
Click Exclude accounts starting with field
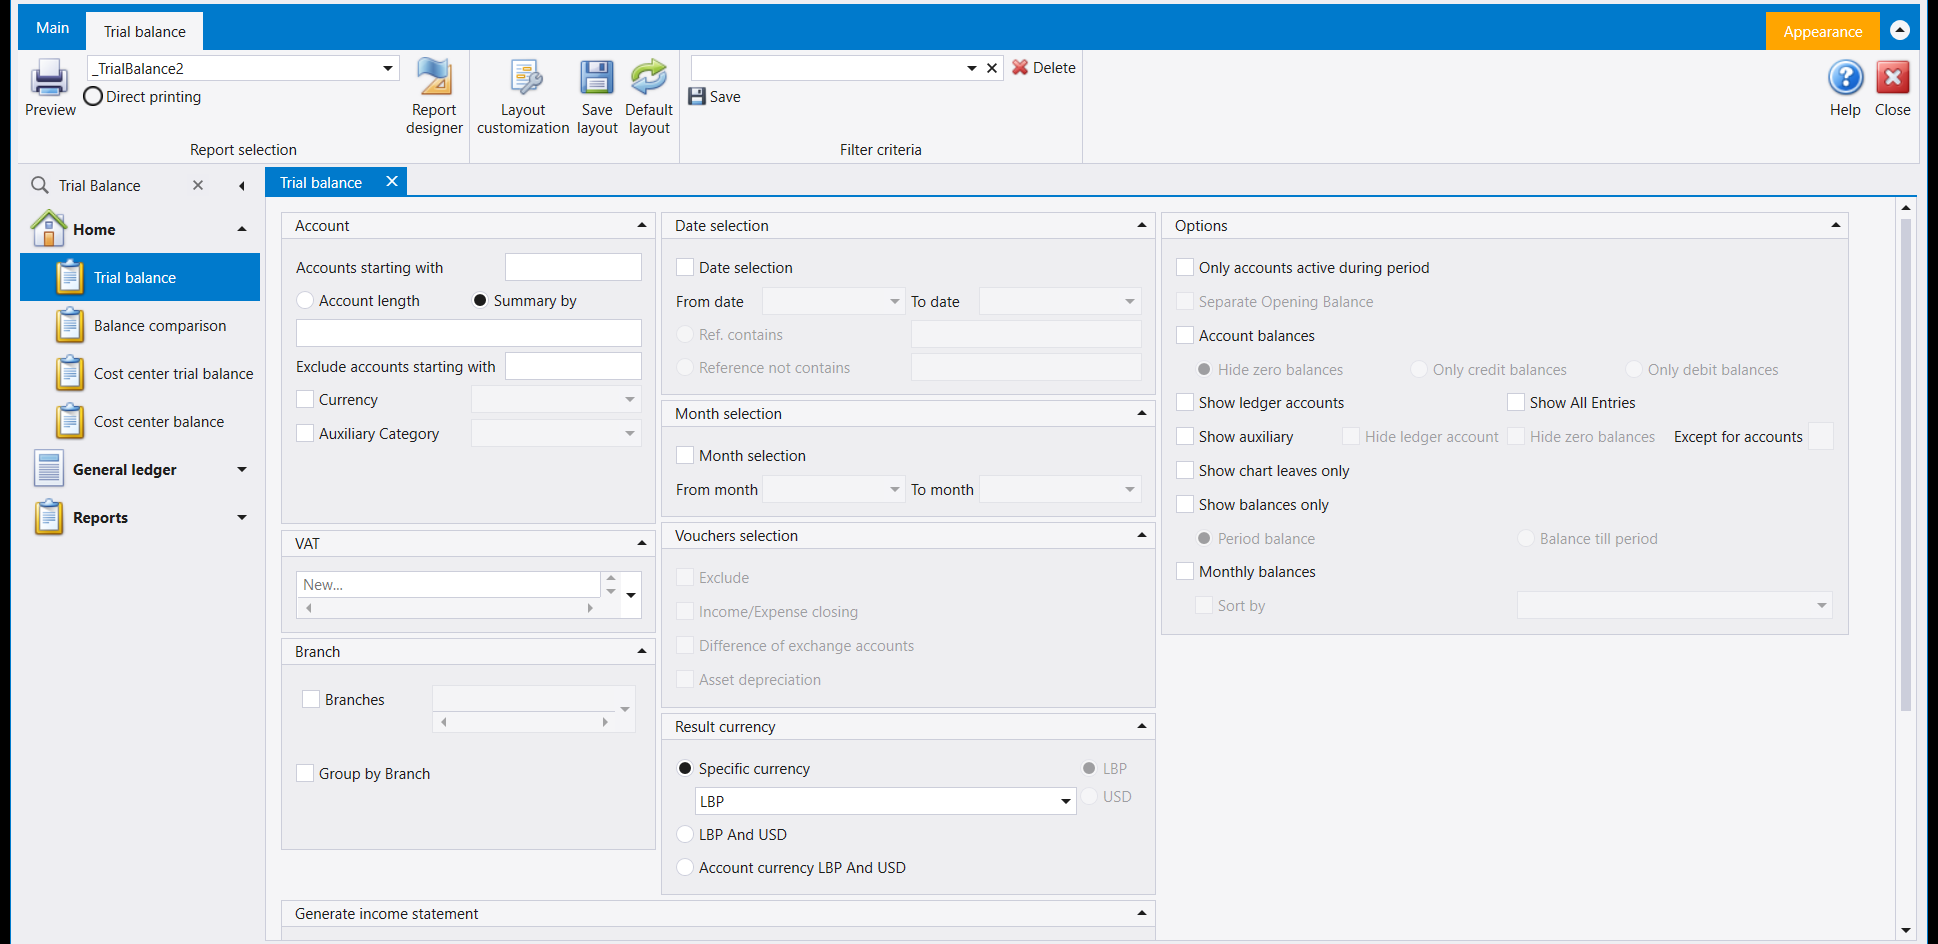point(573,366)
